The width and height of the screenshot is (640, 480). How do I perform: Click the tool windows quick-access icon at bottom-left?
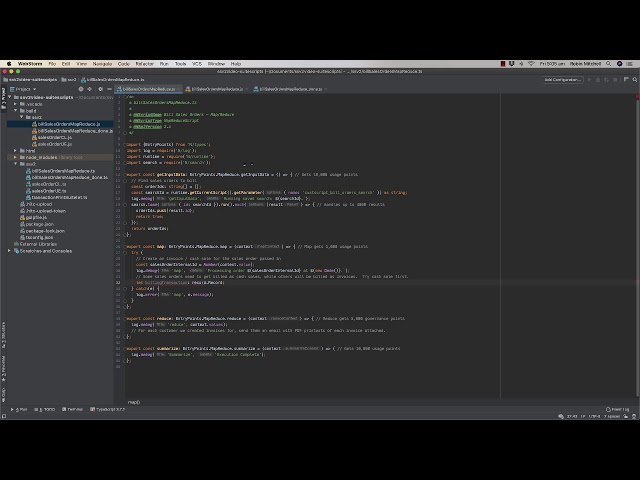click(4, 416)
